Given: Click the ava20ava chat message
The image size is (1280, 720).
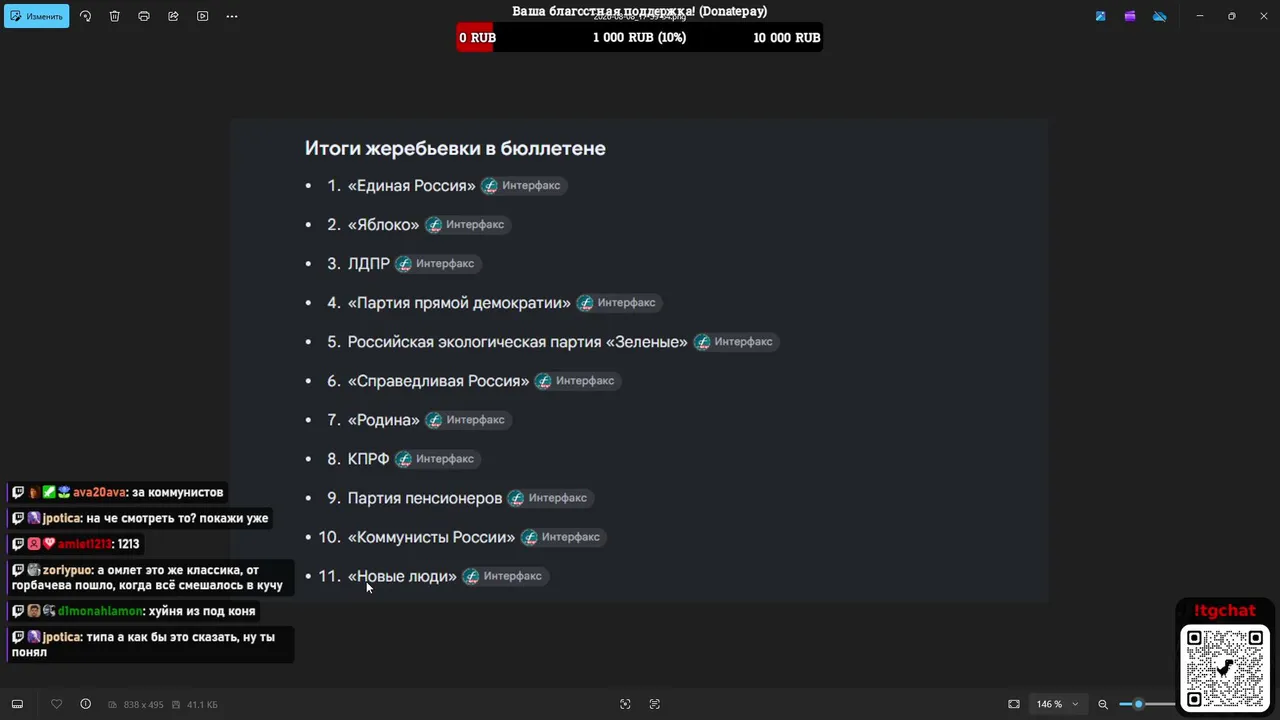Looking at the screenshot, I should pos(118,492).
